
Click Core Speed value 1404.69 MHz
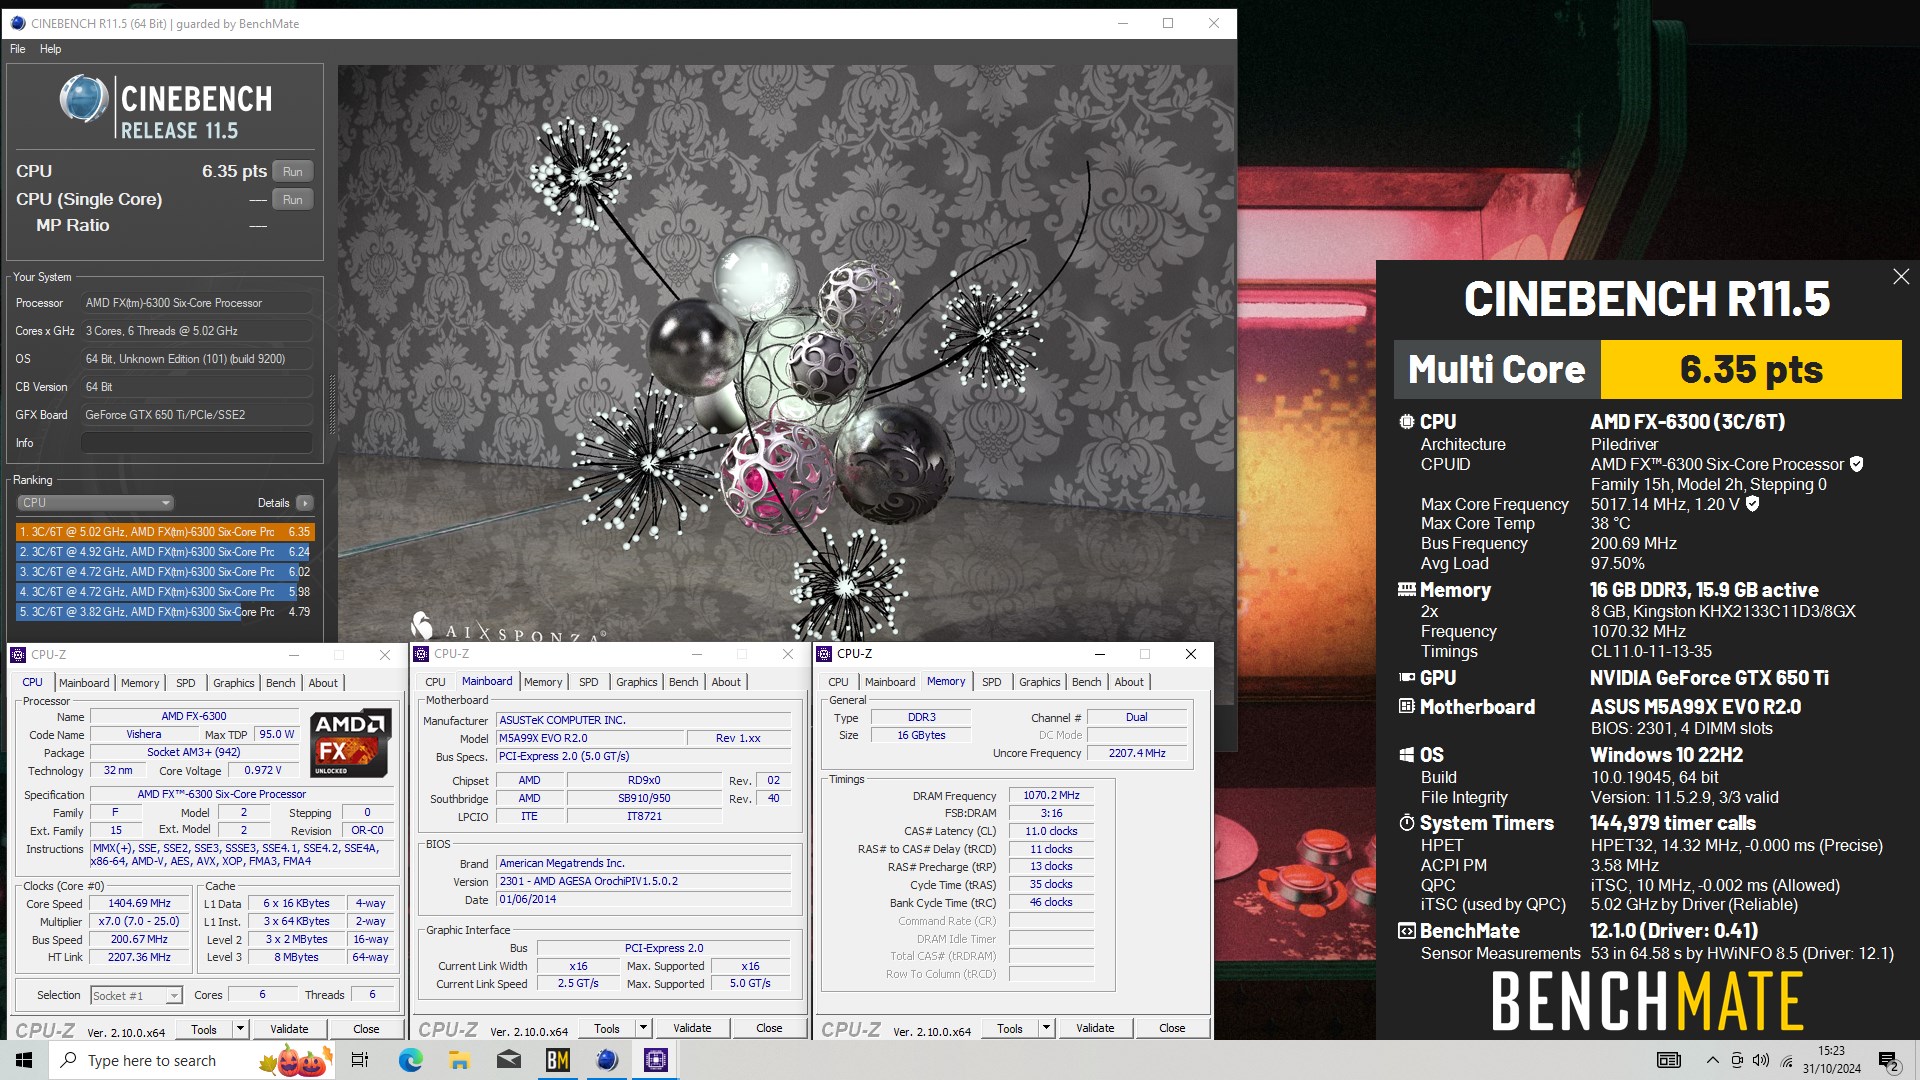coord(140,903)
